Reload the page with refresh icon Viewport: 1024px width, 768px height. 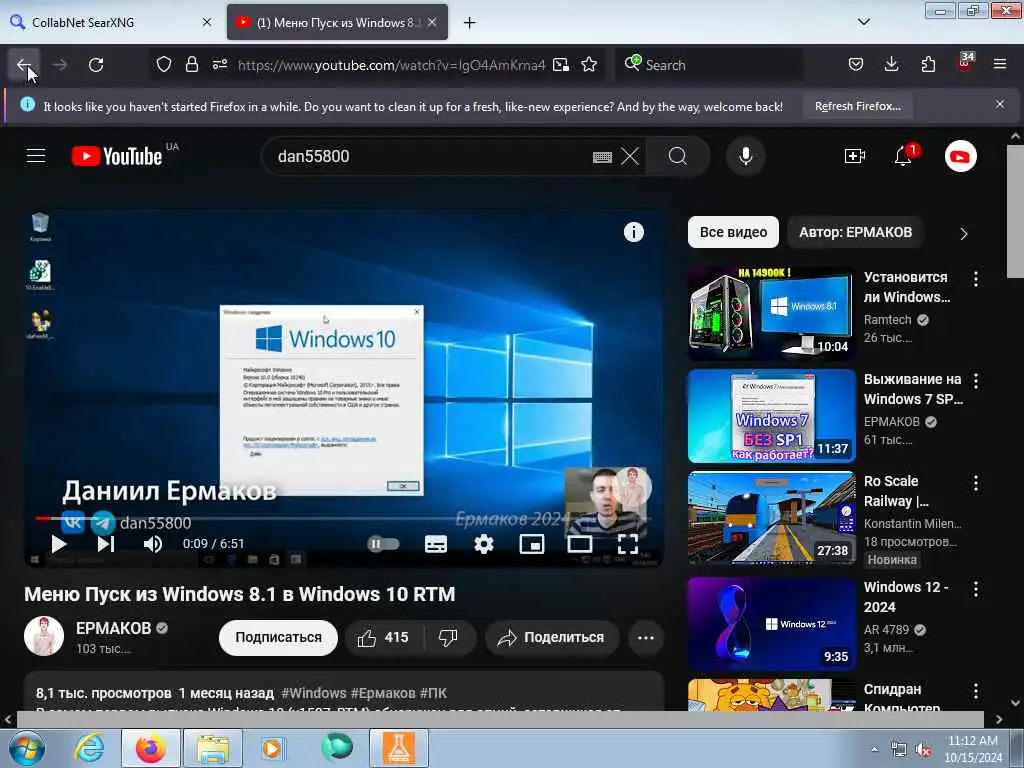click(x=96, y=65)
